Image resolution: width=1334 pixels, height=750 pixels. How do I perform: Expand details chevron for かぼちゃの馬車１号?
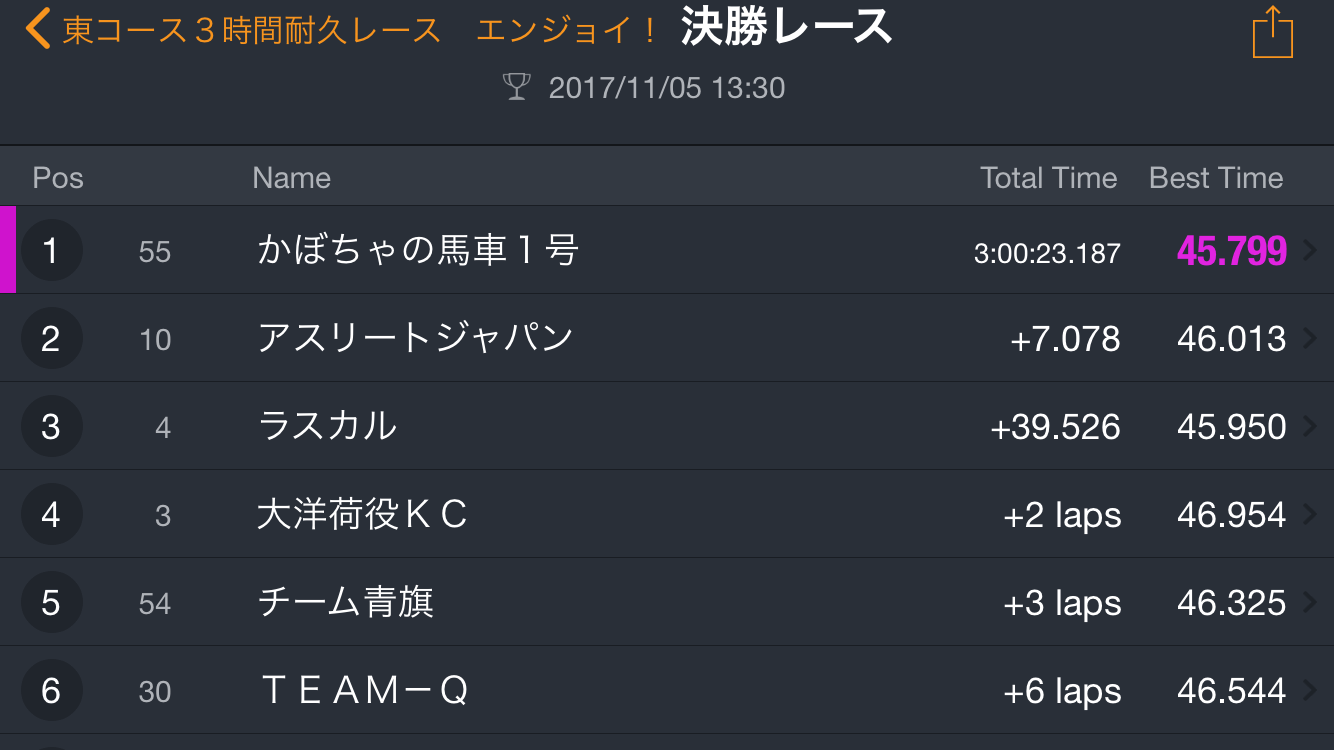(x=1310, y=251)
